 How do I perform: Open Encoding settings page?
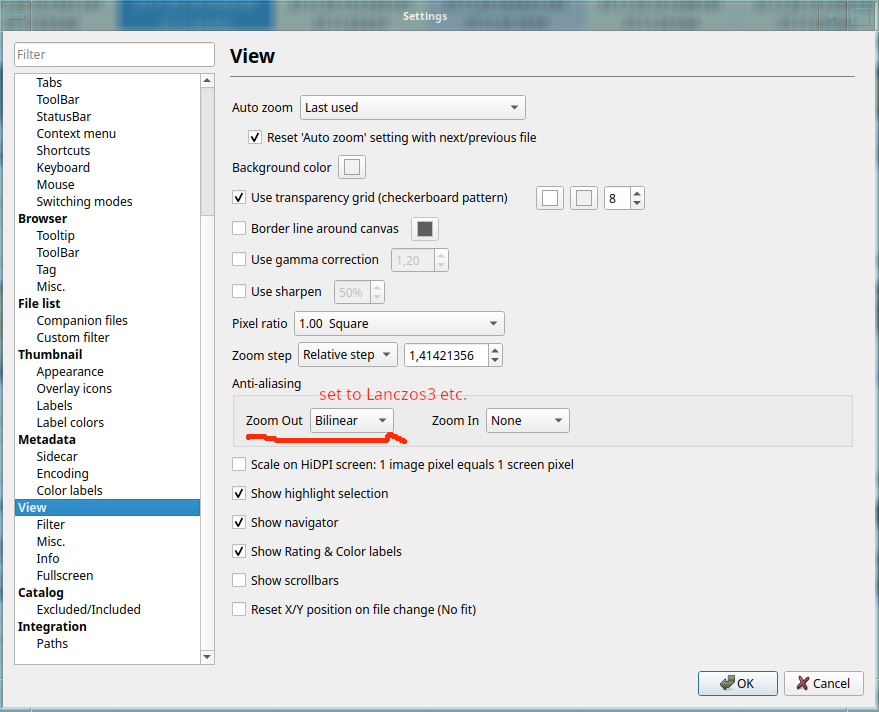(x=63, y=474)
